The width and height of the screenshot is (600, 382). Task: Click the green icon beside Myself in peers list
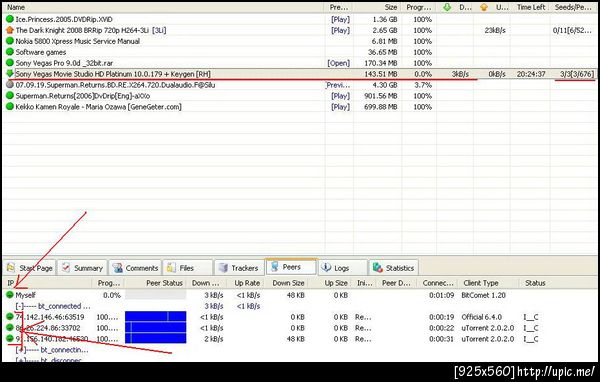tap(10, 295)
